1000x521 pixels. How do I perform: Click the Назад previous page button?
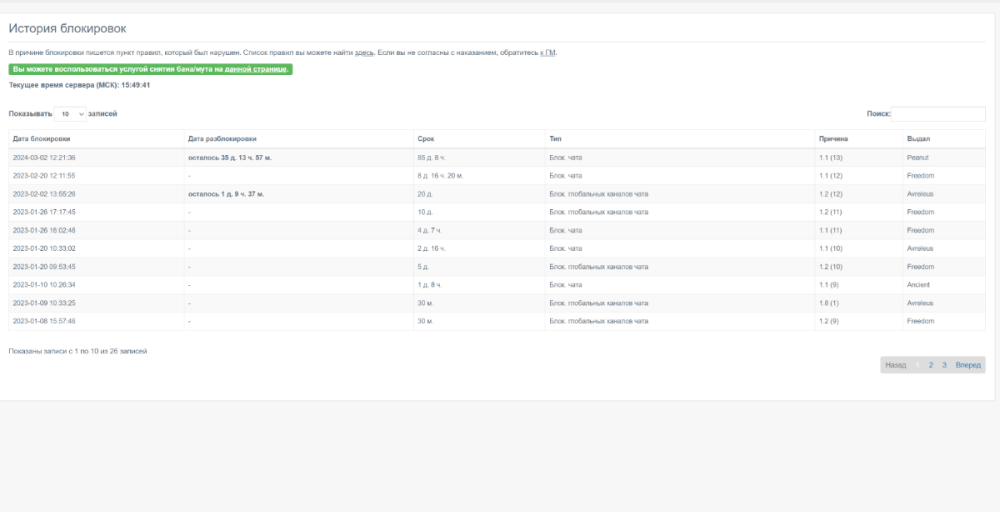click(896, 365)
